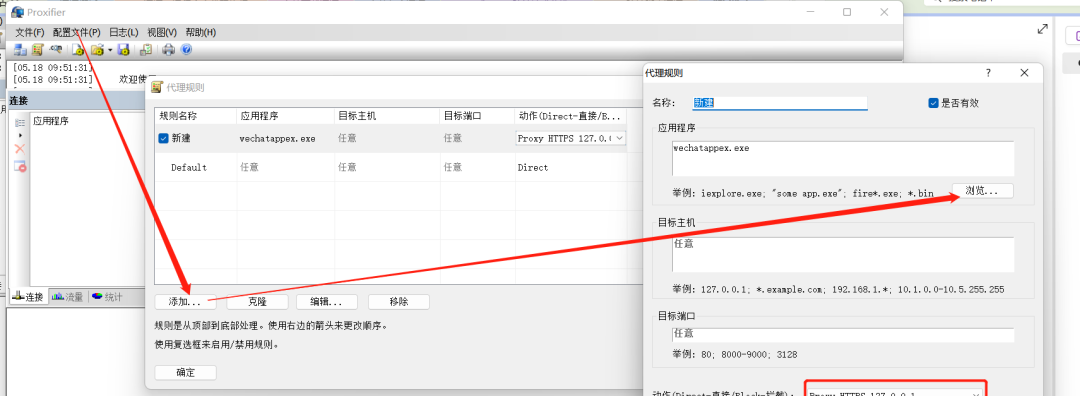Click the Print toolbar icon

(x=169, y=50)
